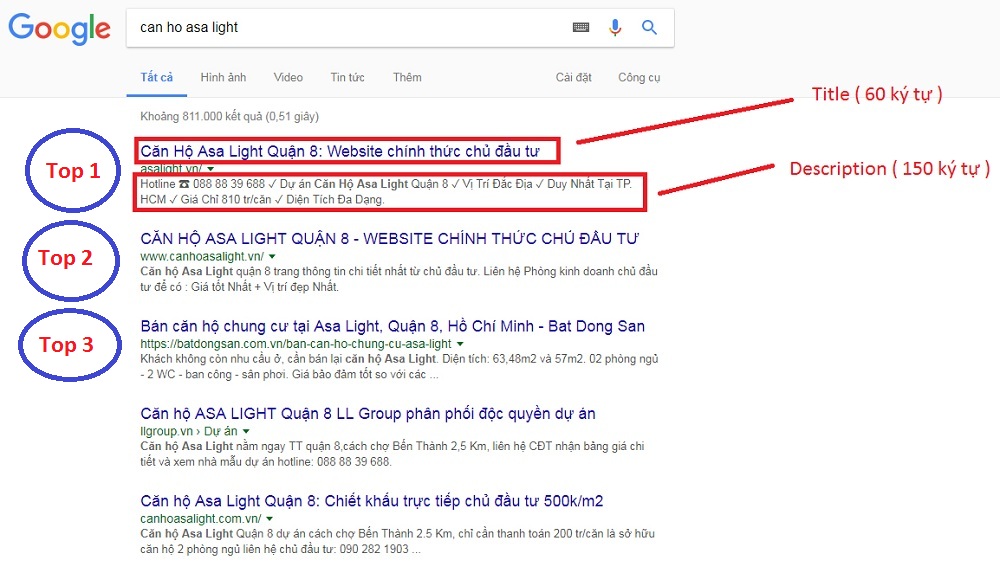Open LL Group phân phối độc quyền result
This screenshot has height=573, width=1000.
pyautogui.click(x=368, y=414)
